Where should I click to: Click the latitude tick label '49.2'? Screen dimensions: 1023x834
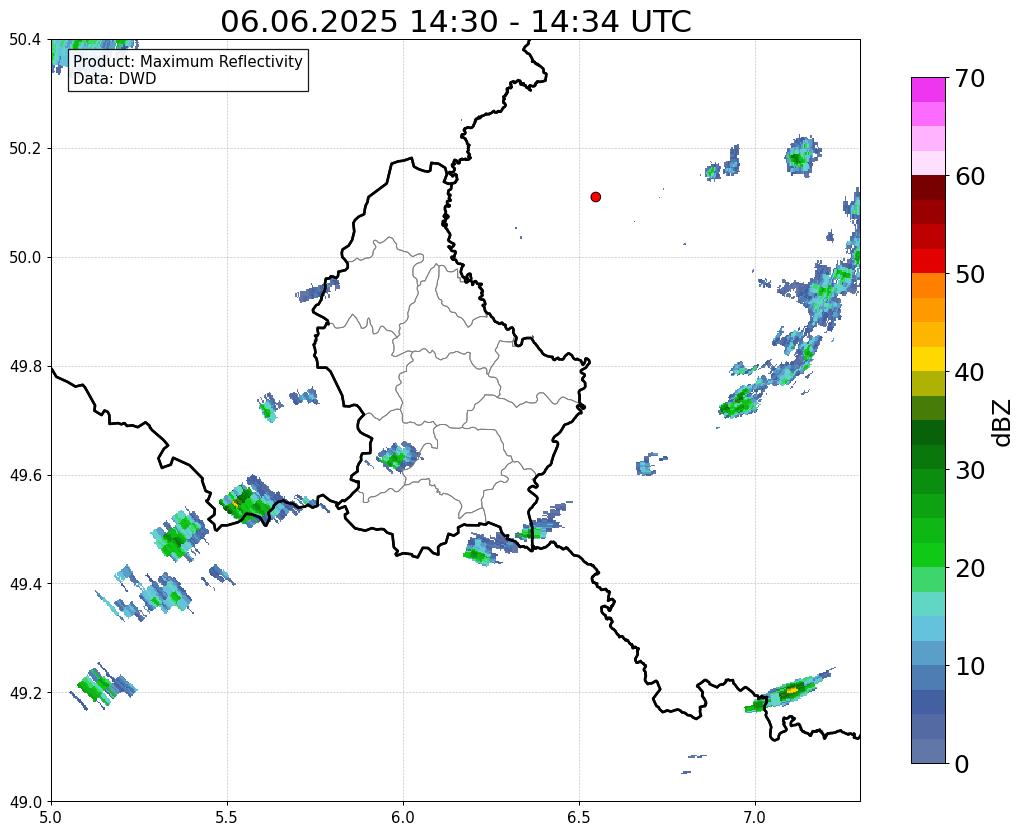25,692
